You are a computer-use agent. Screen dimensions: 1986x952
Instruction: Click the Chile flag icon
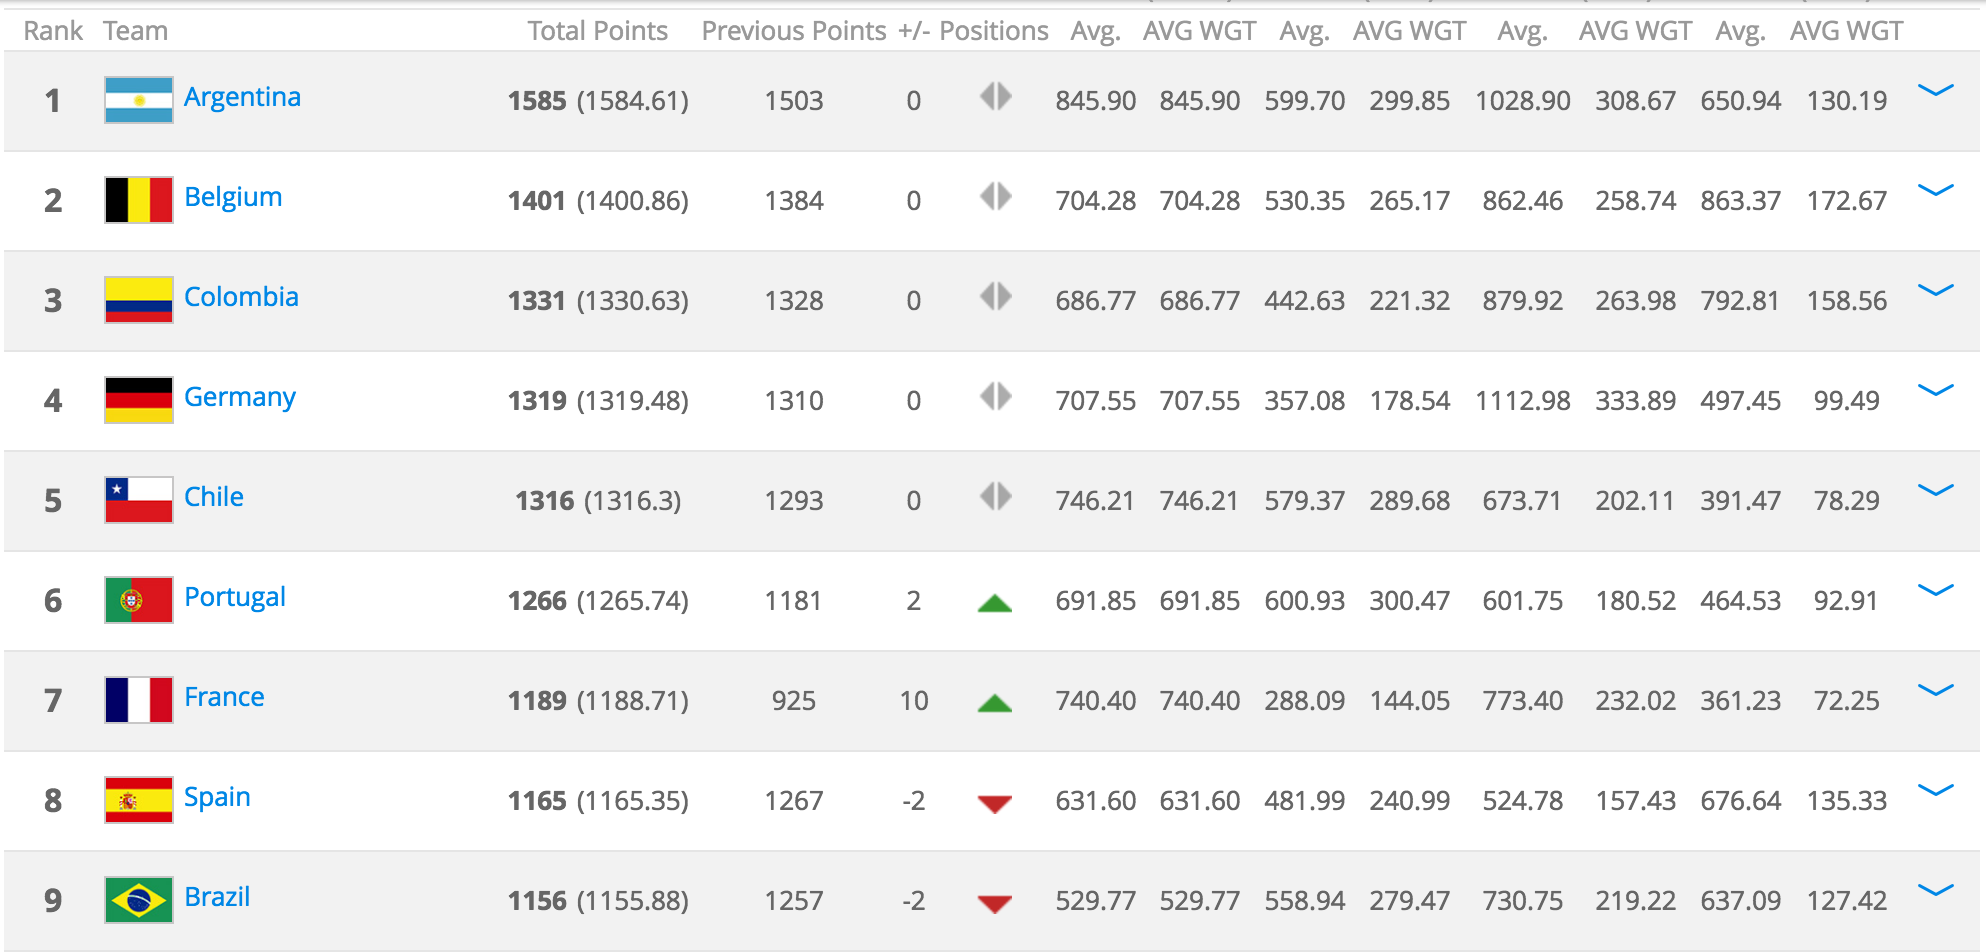tap(139, 500)
